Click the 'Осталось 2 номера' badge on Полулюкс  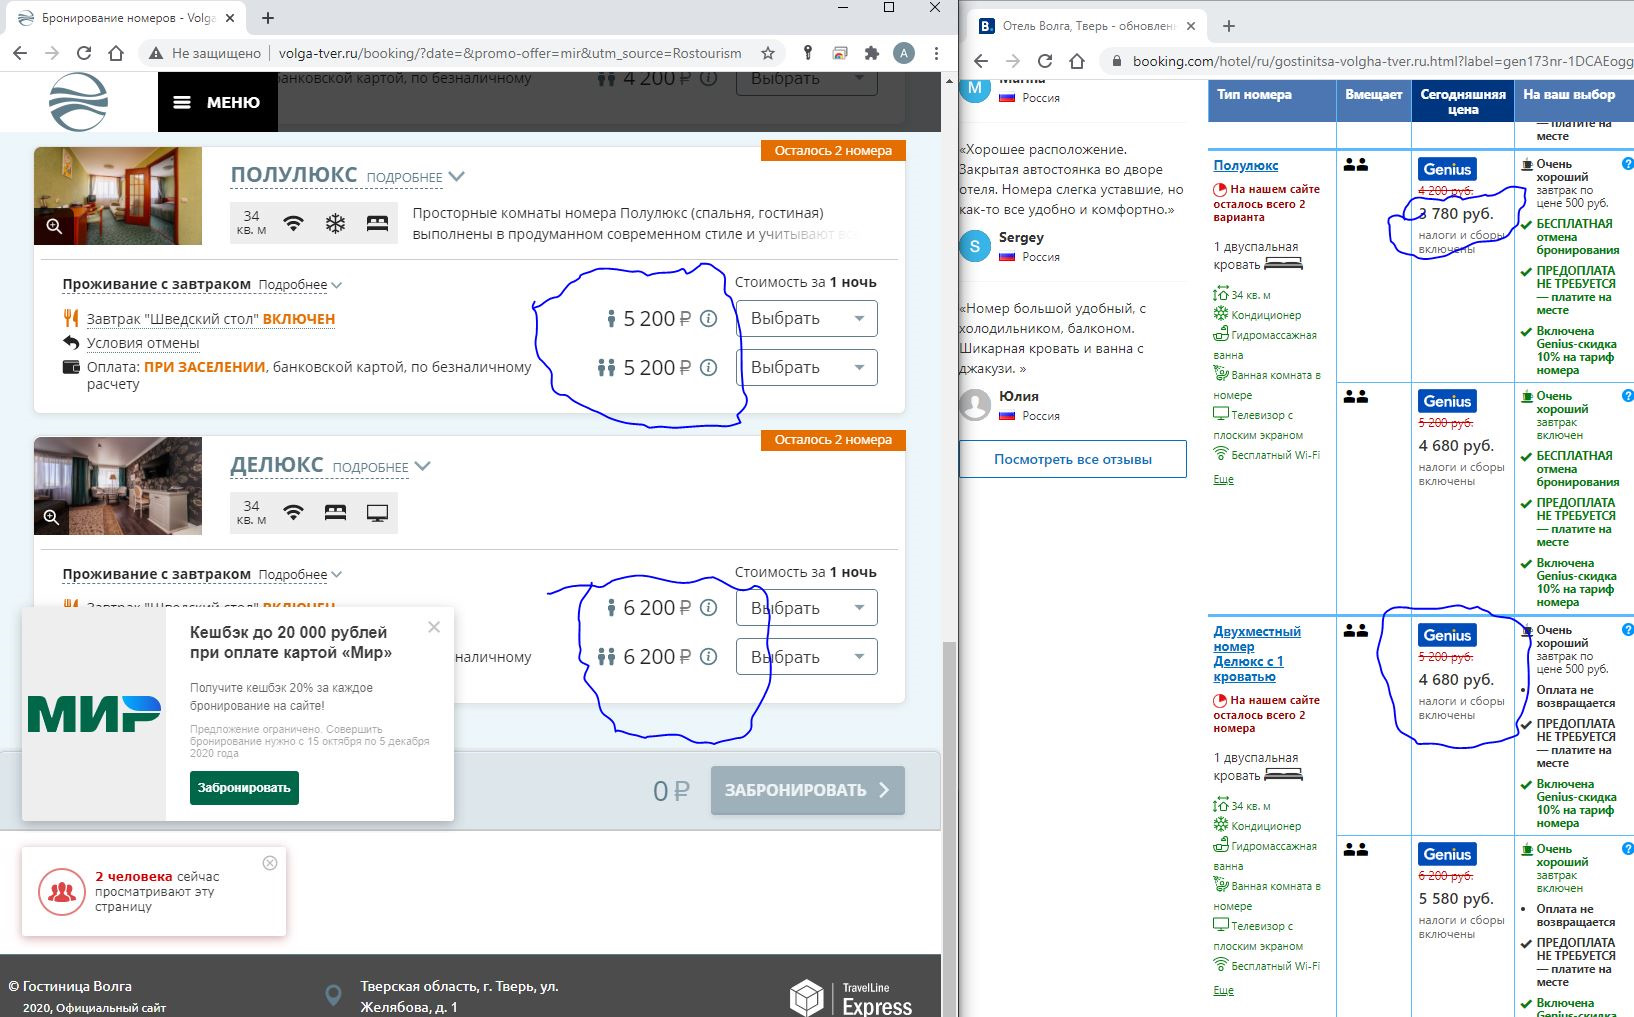point(833,151)
